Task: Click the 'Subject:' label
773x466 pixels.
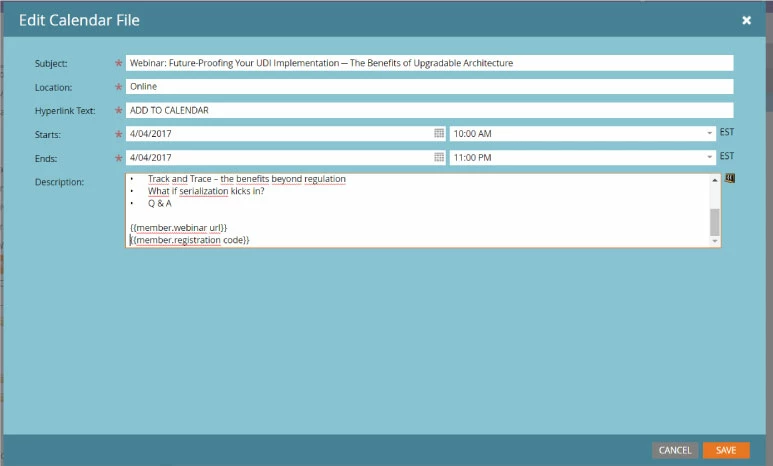Action: point(51,64)
